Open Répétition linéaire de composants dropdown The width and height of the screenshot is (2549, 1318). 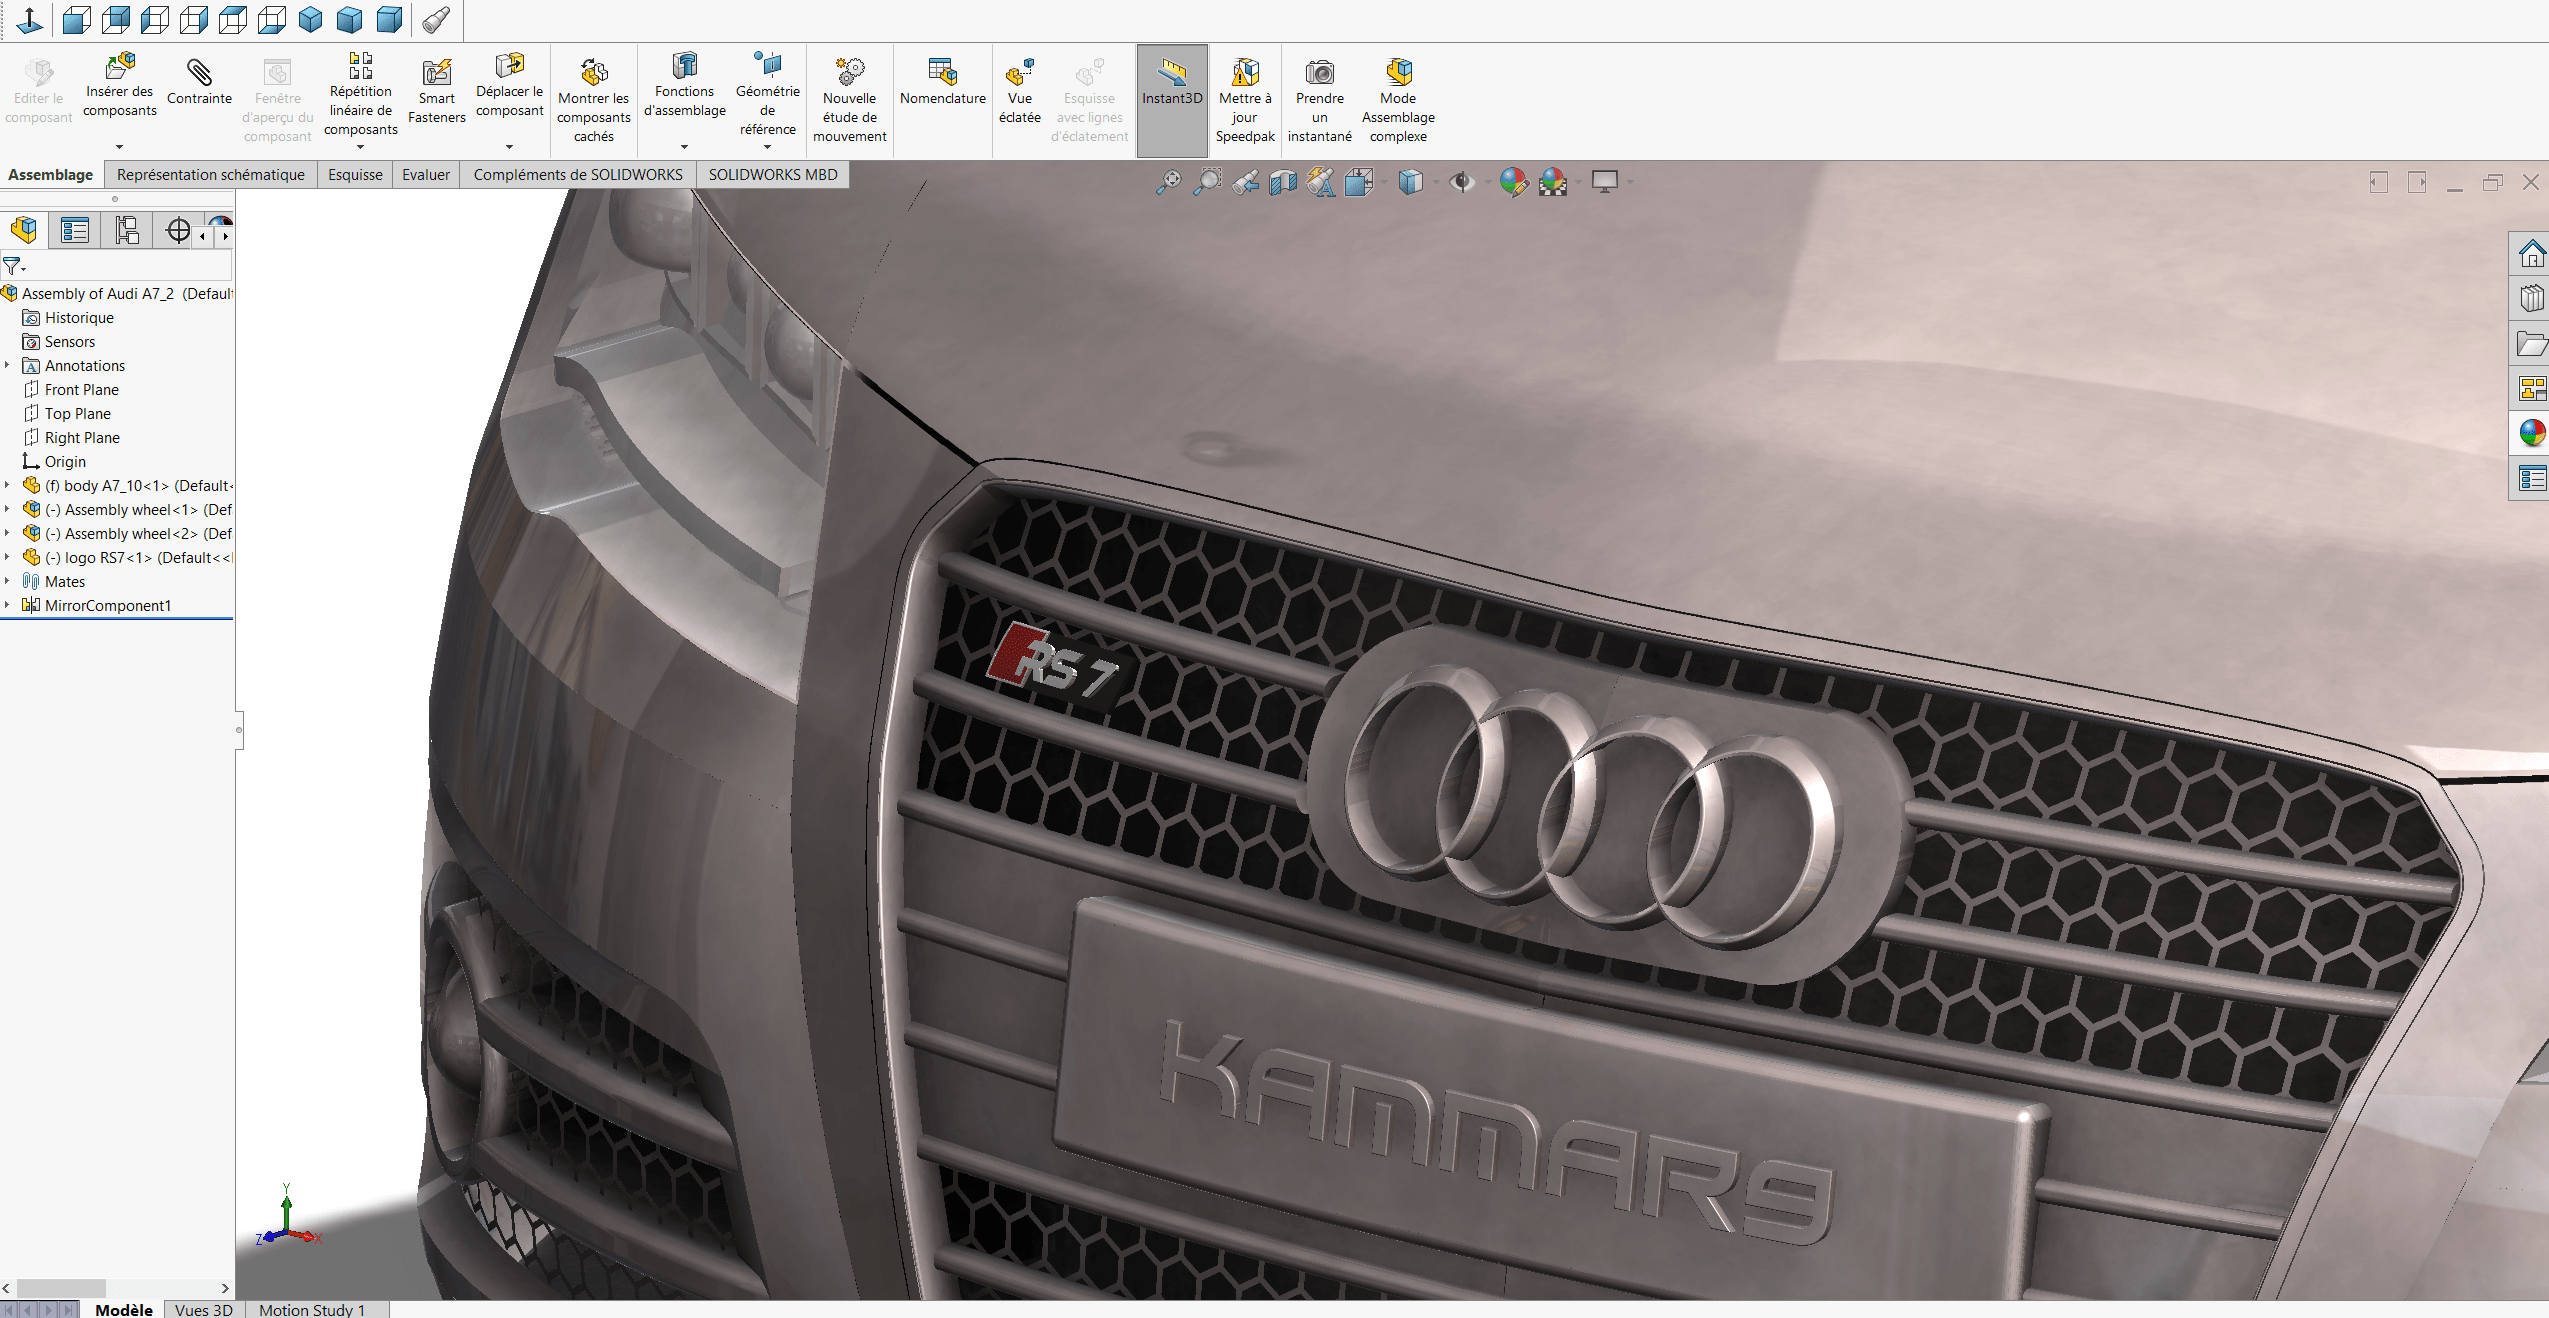pos(360,147)
